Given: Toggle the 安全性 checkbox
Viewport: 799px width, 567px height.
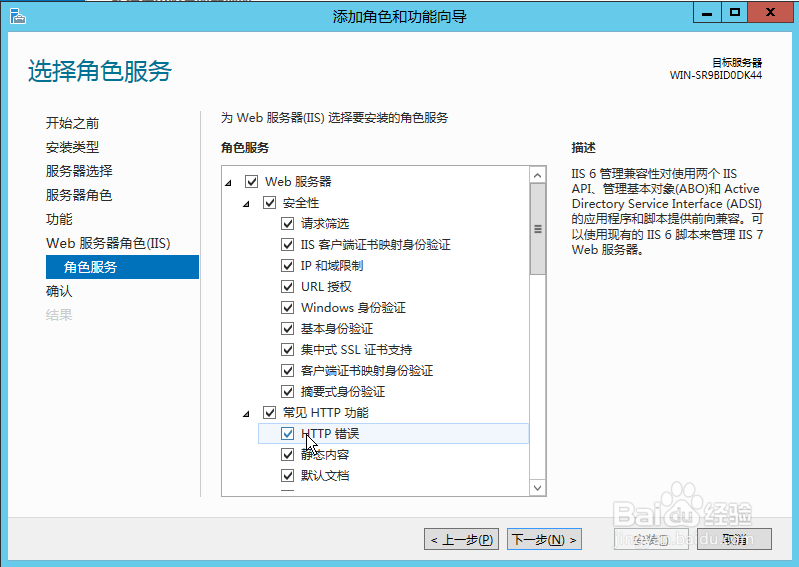Looking at the screenshot, I should [270, 203].
